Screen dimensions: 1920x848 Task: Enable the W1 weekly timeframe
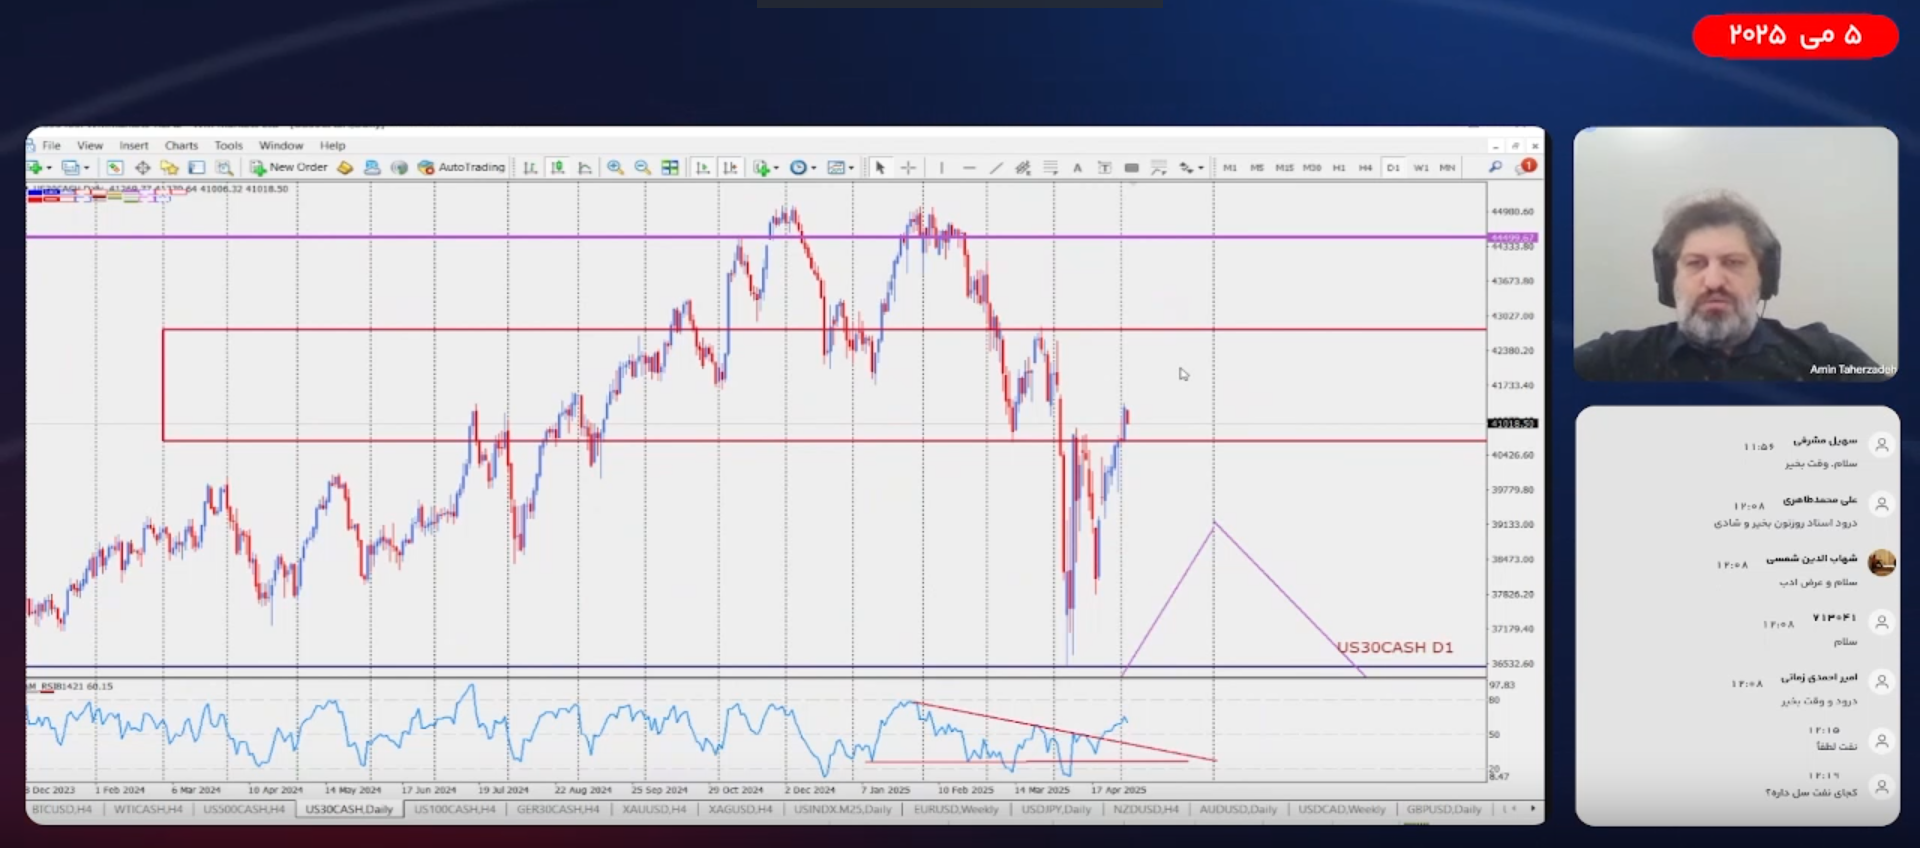pyautogui.click(x=1420, y=168)
